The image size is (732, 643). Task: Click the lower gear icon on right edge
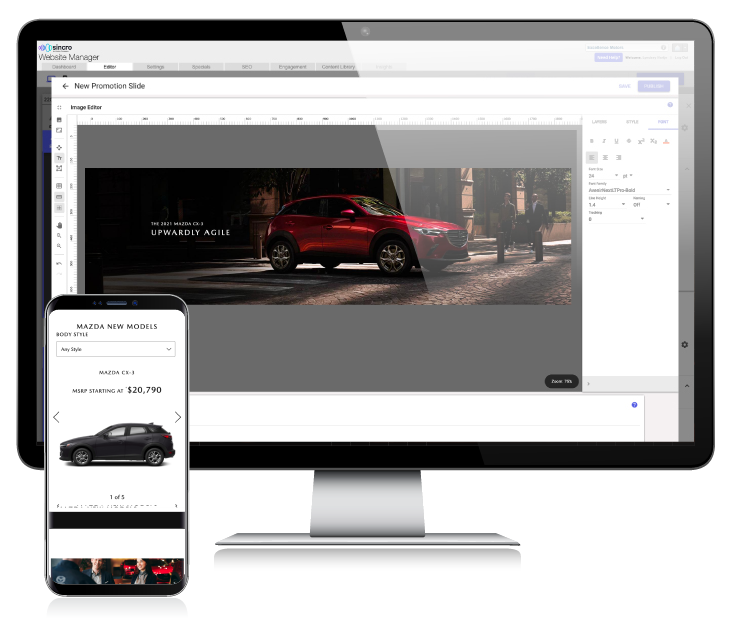pyautogui.click(x=685, y=345)
